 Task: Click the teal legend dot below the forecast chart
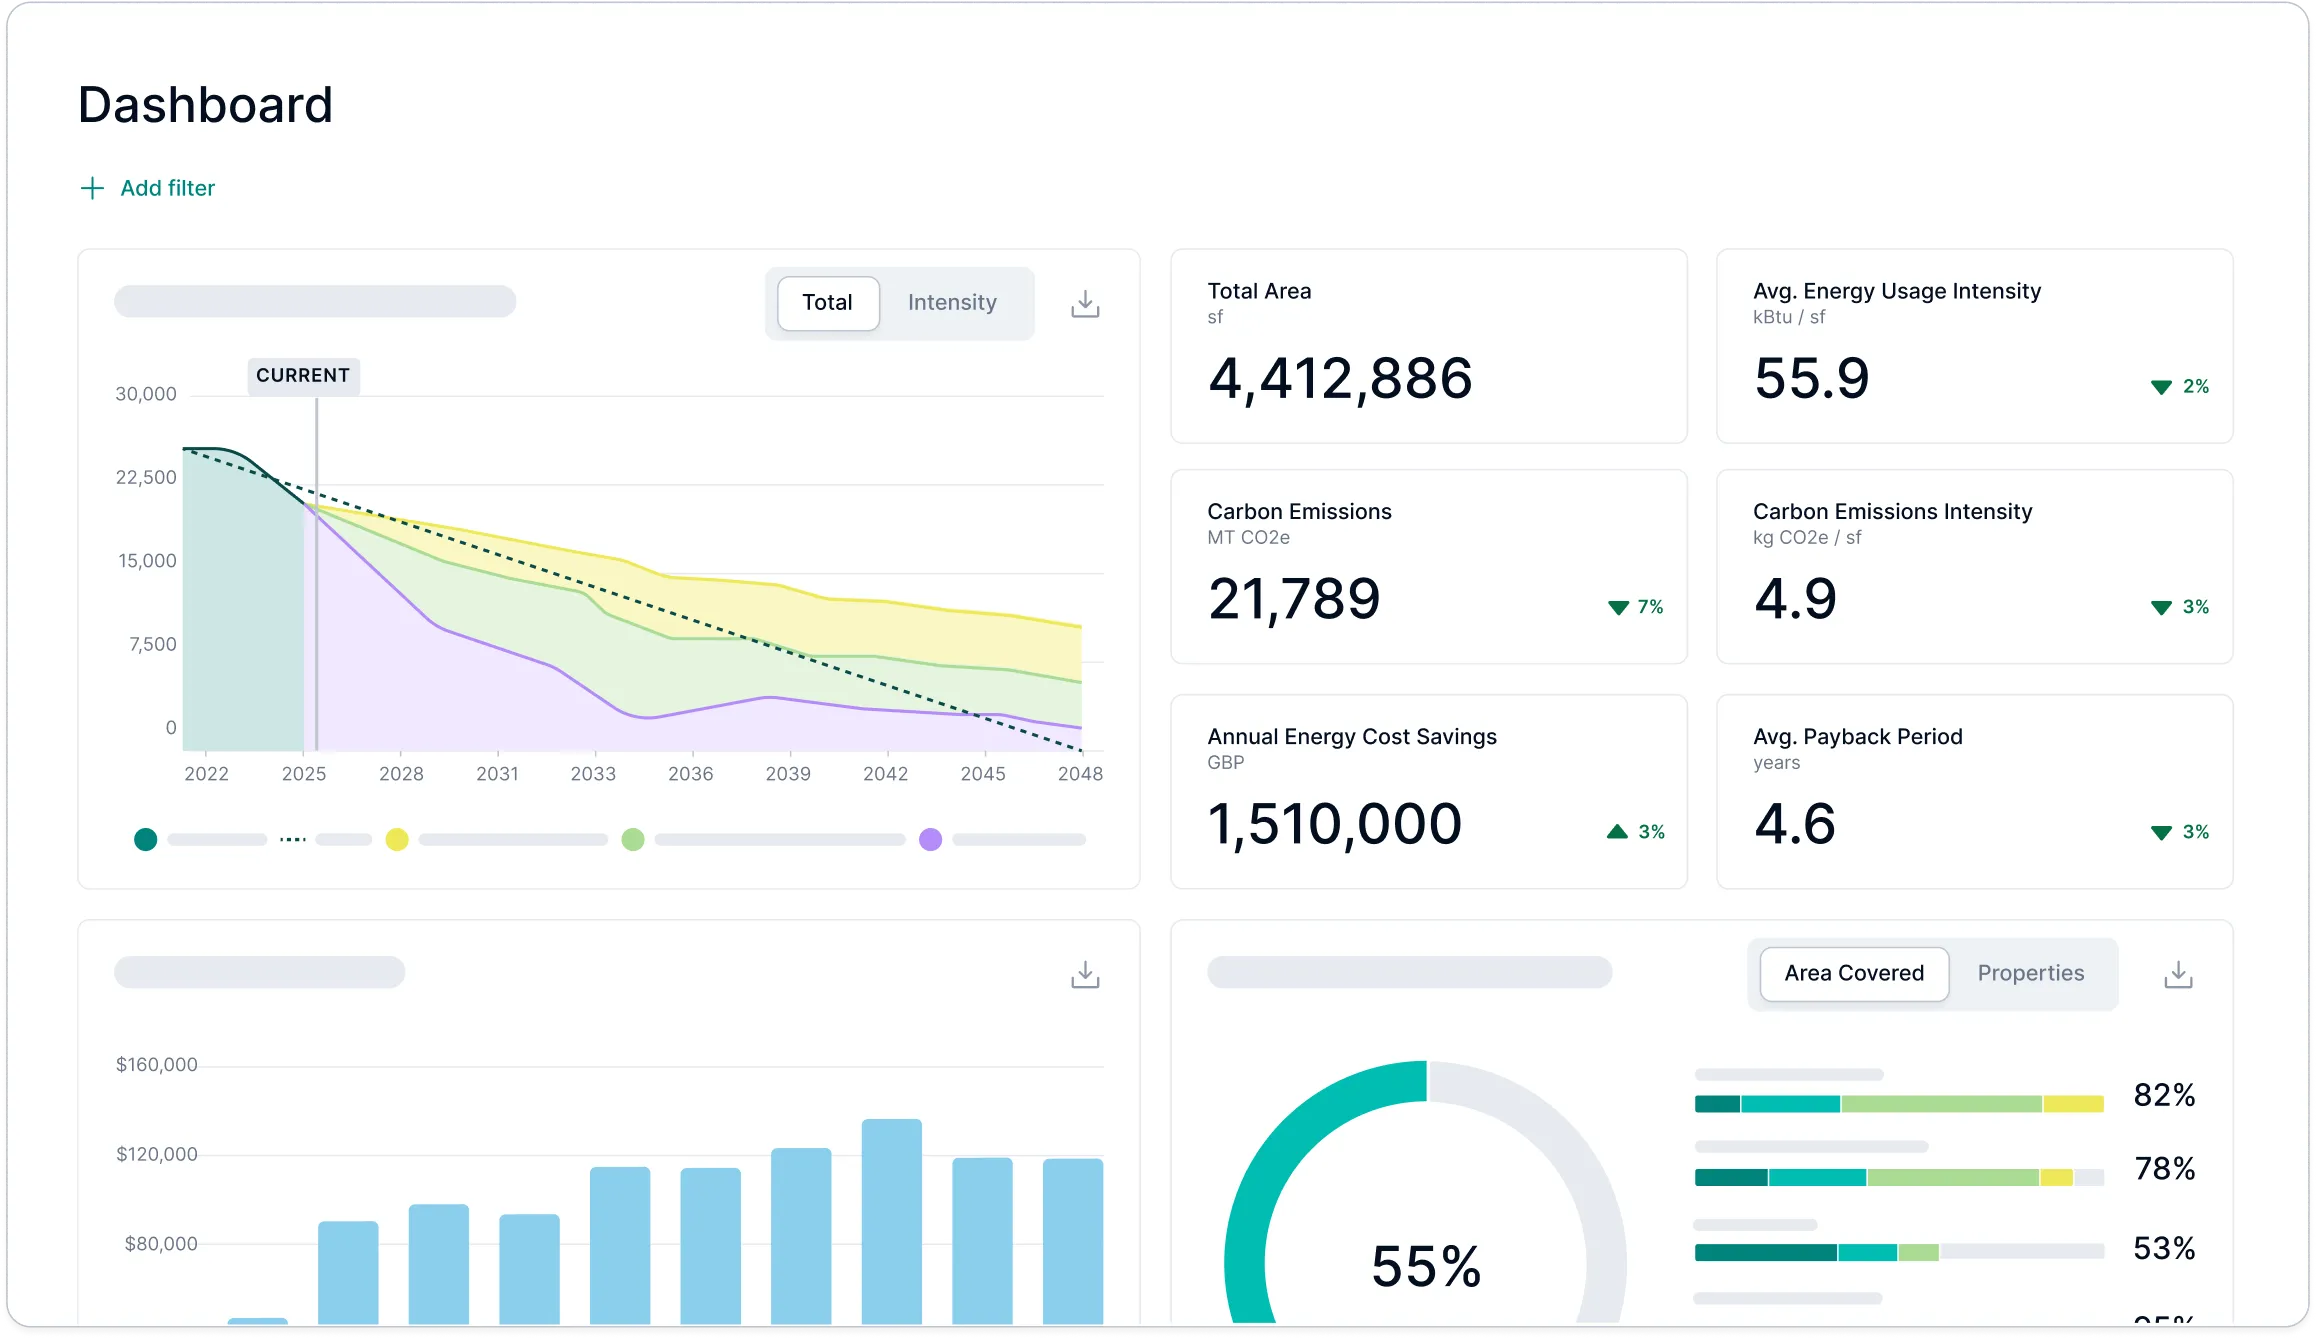145,839
